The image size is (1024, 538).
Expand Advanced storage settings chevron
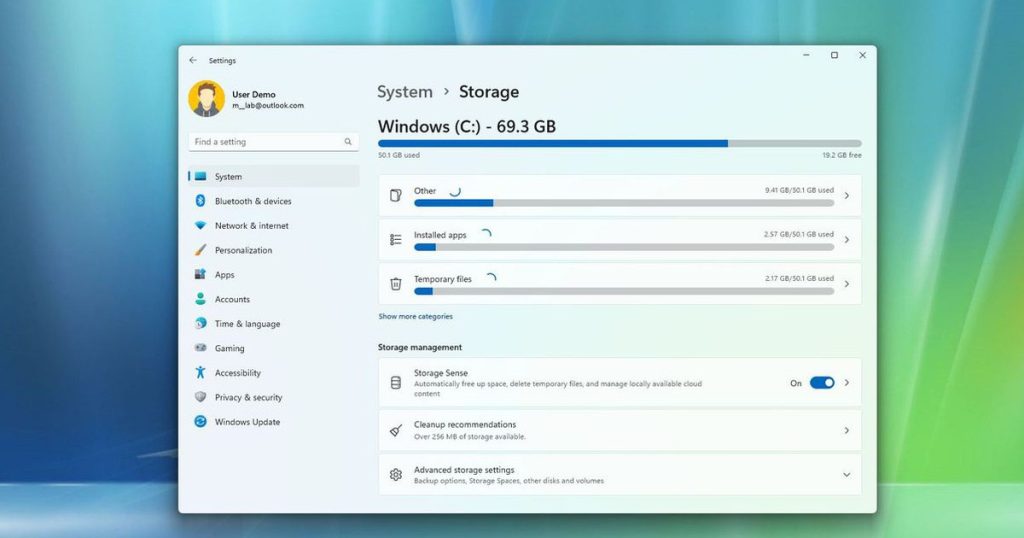coord(846,475)
